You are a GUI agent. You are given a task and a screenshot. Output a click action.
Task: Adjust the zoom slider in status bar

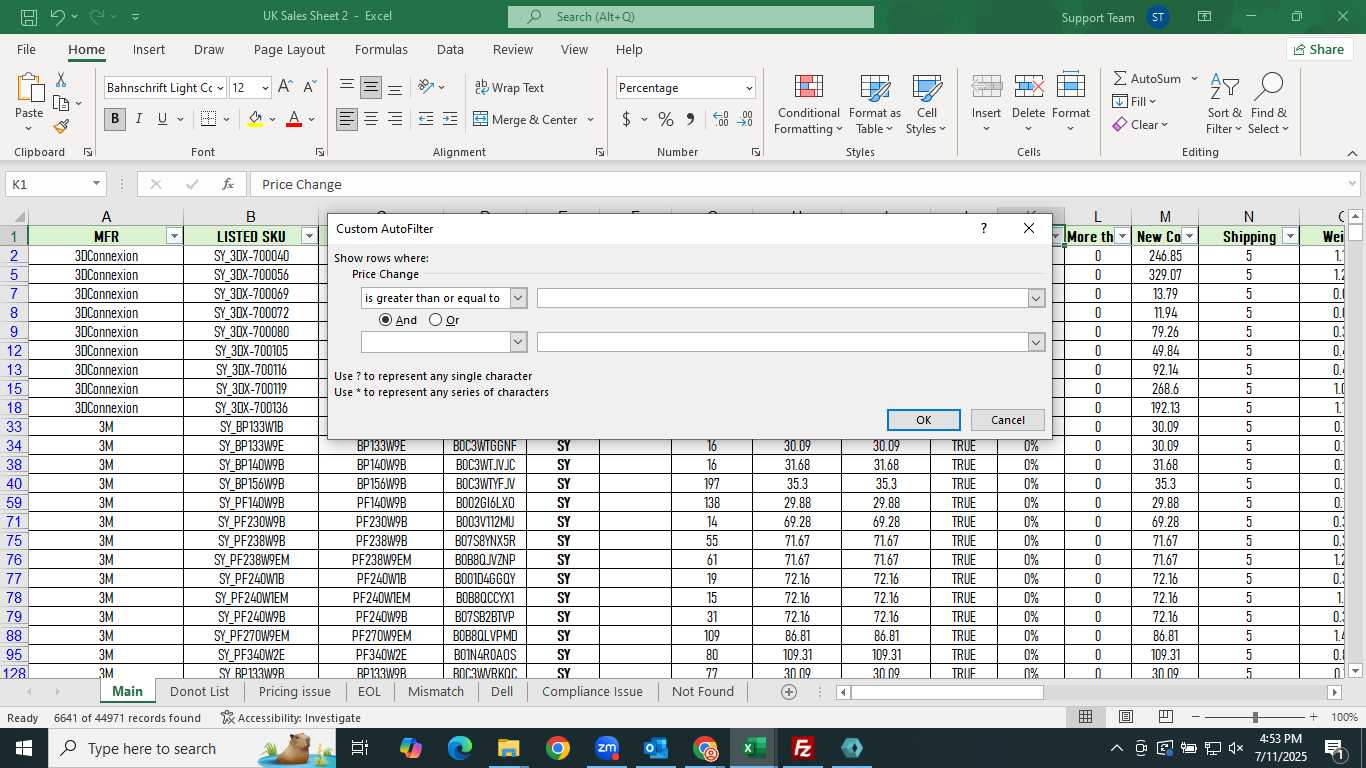pos(1255,717)
